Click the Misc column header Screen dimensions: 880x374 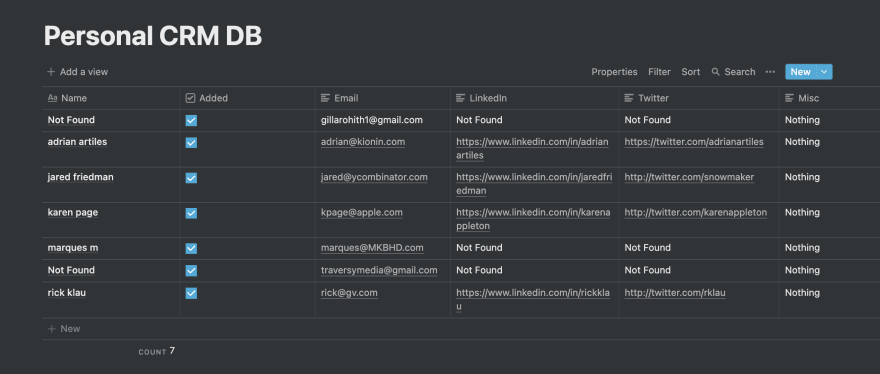[829, 98]
